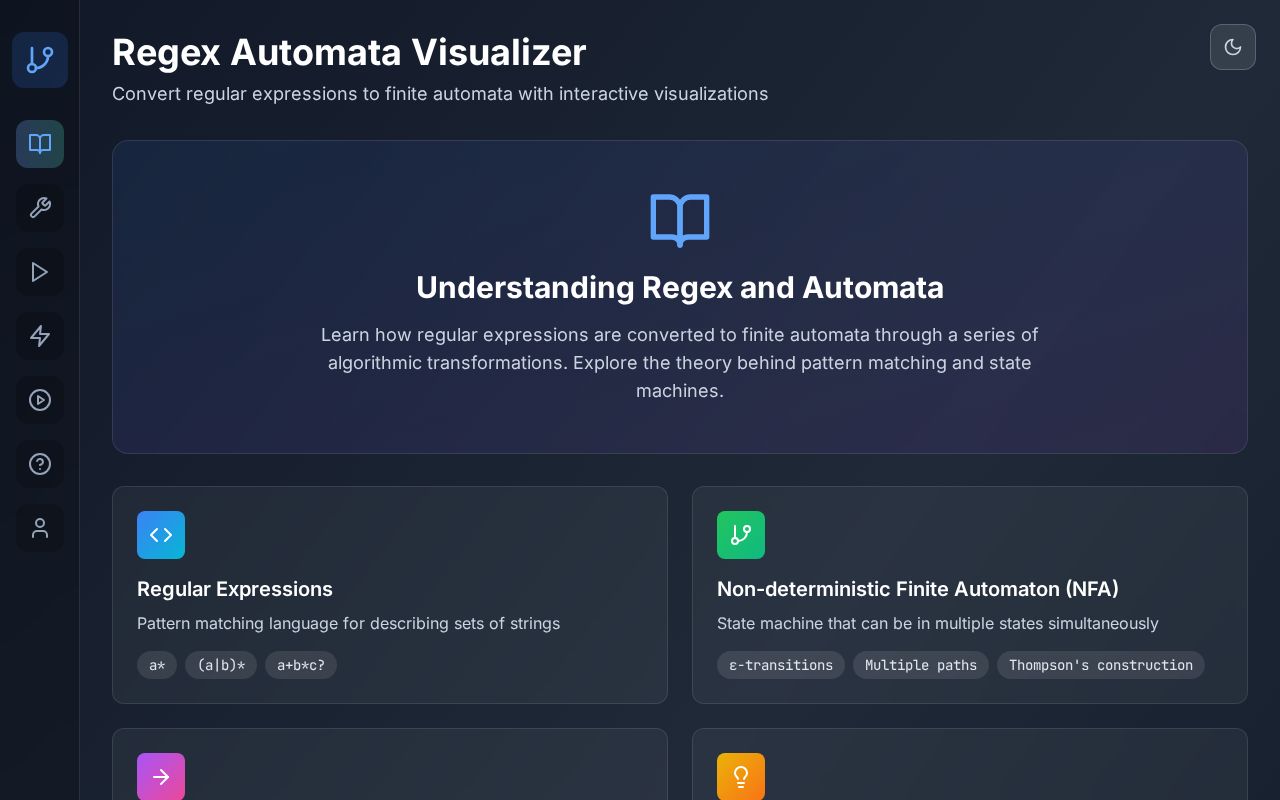Select the a* example chip
This screenshot has width=1280, height=800.
[x=157, y=665]
